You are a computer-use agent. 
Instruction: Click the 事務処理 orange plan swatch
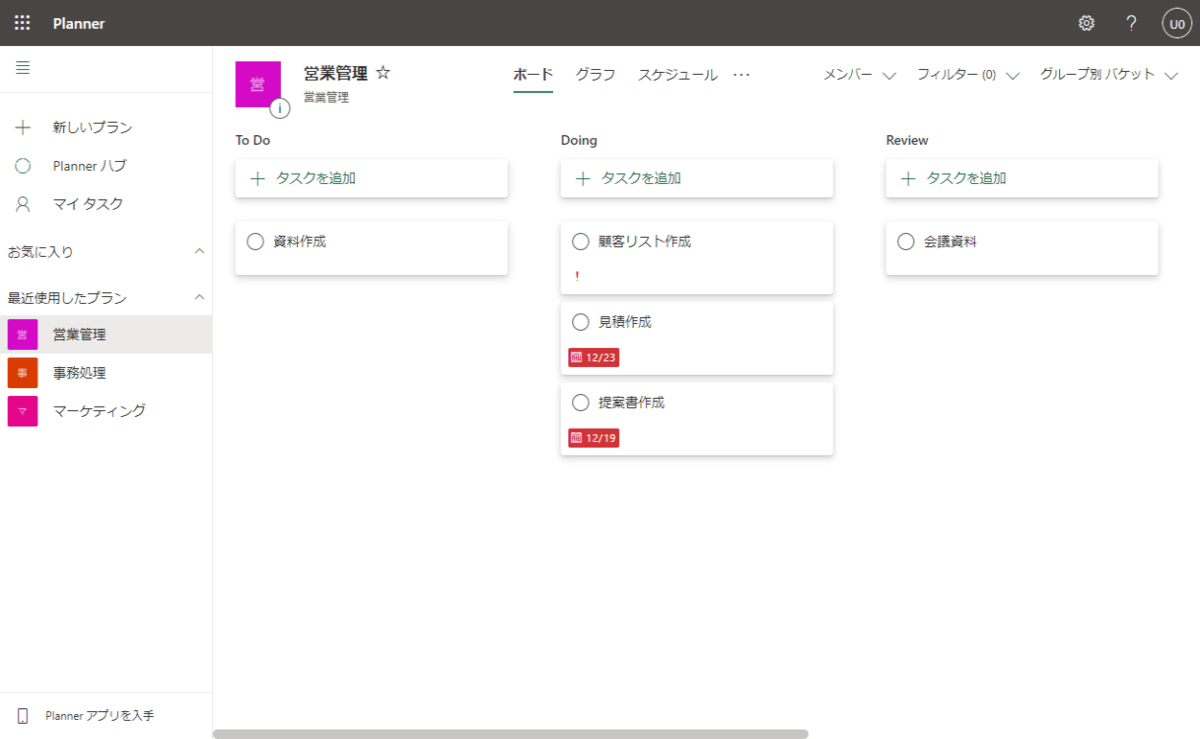[22, 373]
